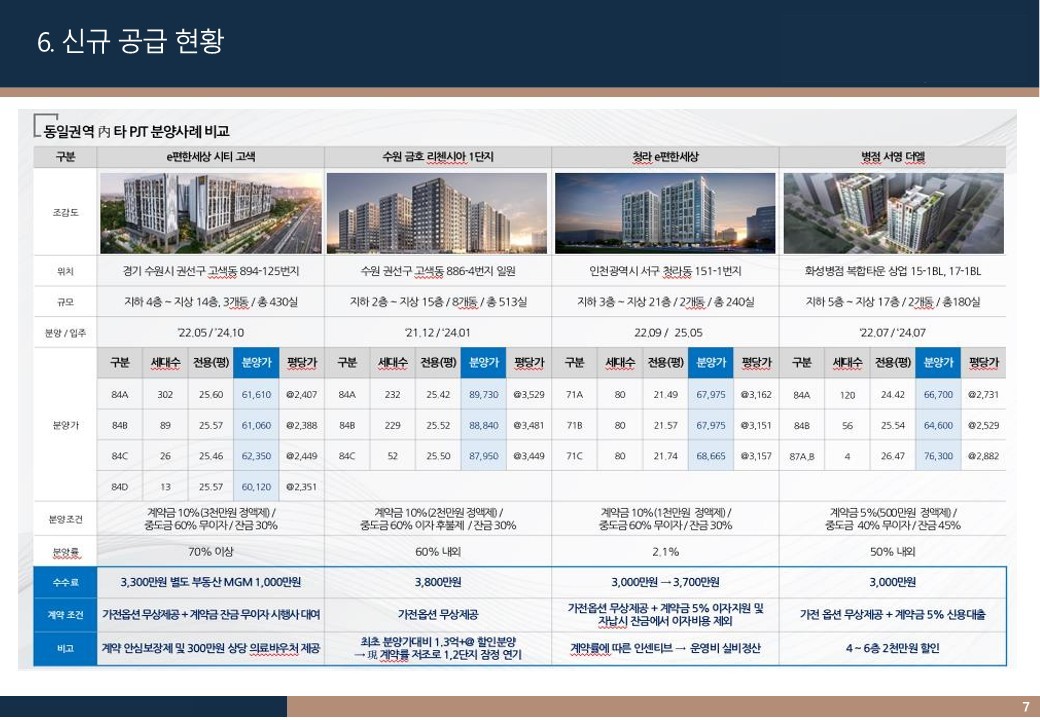1040x720 pixels.
Task: Click row label '분양 / 입주'
Action: 65,333
